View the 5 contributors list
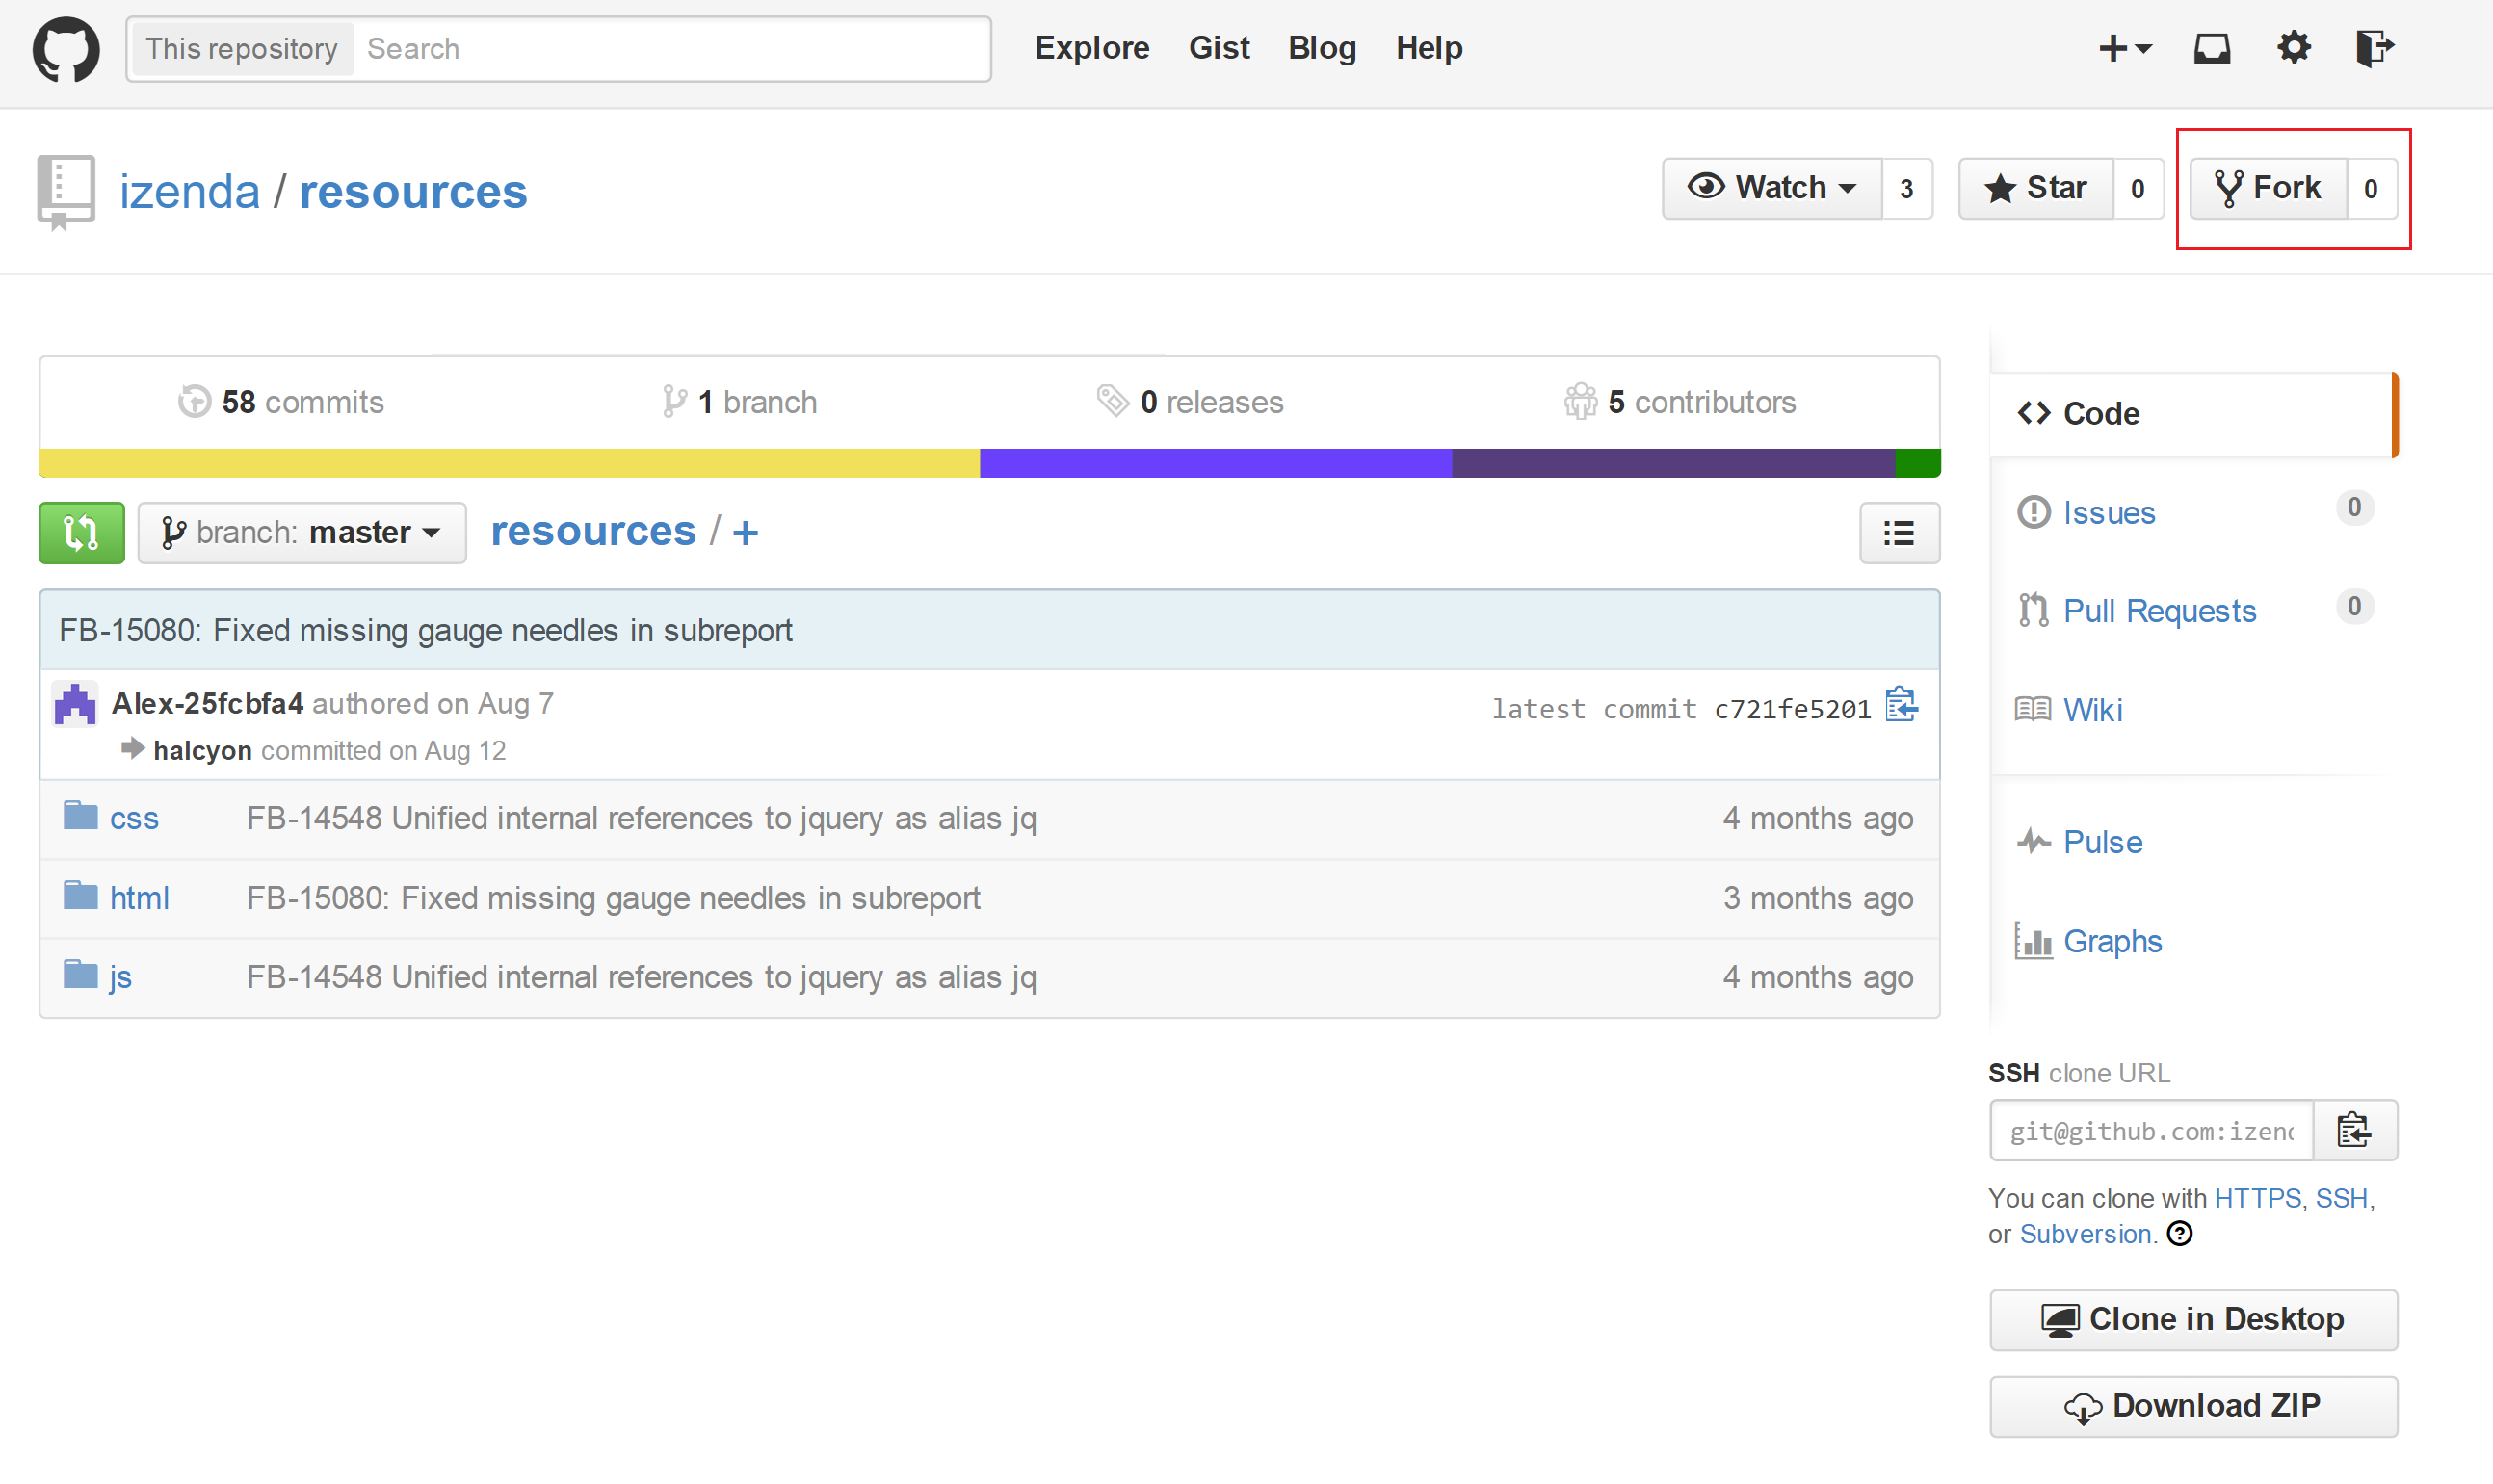The image size is (2493, 1484). 1680,402
